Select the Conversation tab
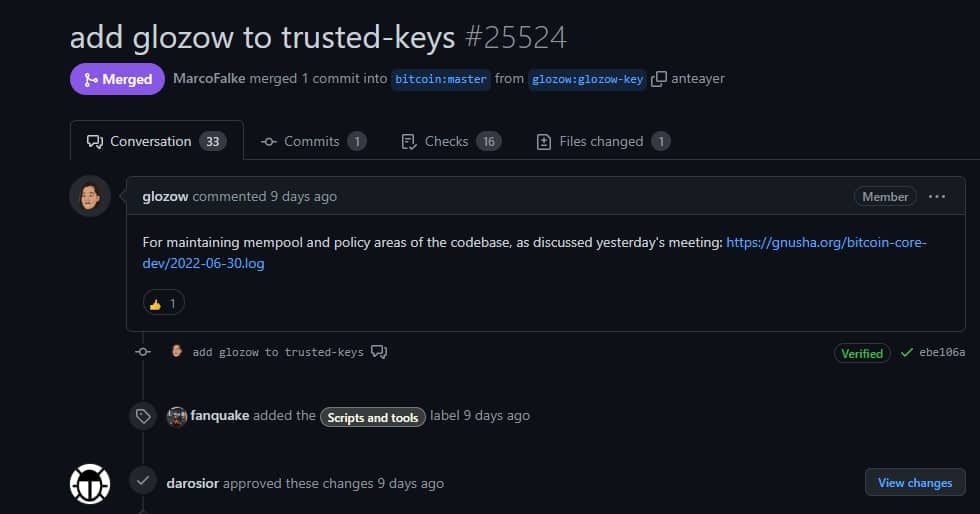This screenshot has width=980, height=514. pyautogui.click(x=156, y=141)
